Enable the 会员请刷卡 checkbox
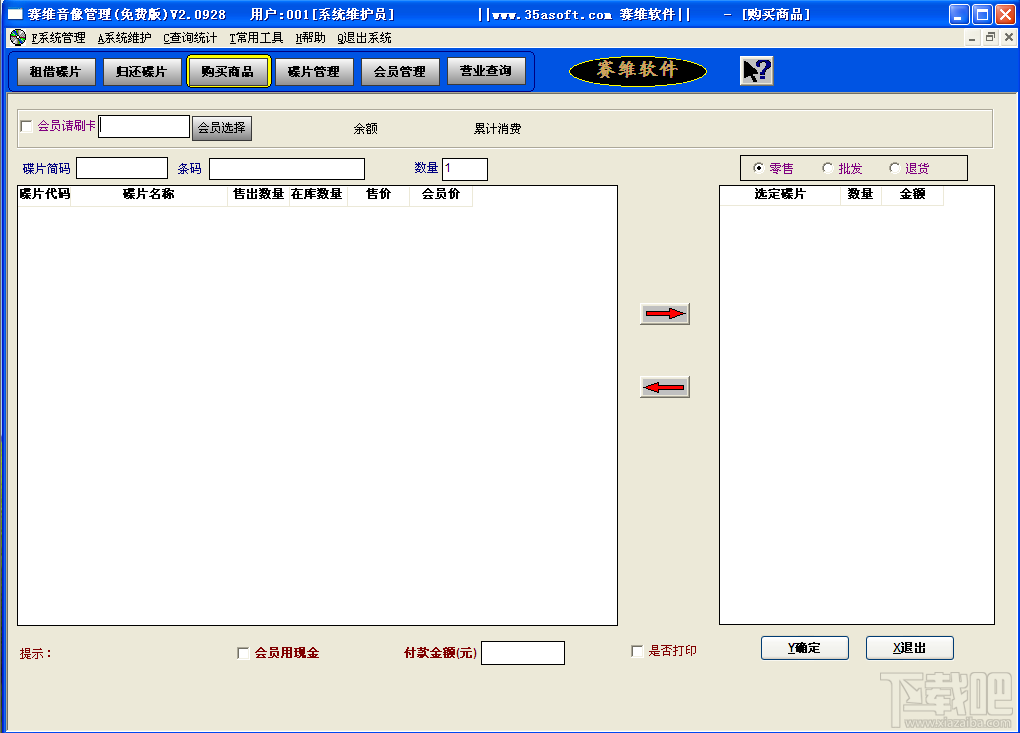 [27, 126]
